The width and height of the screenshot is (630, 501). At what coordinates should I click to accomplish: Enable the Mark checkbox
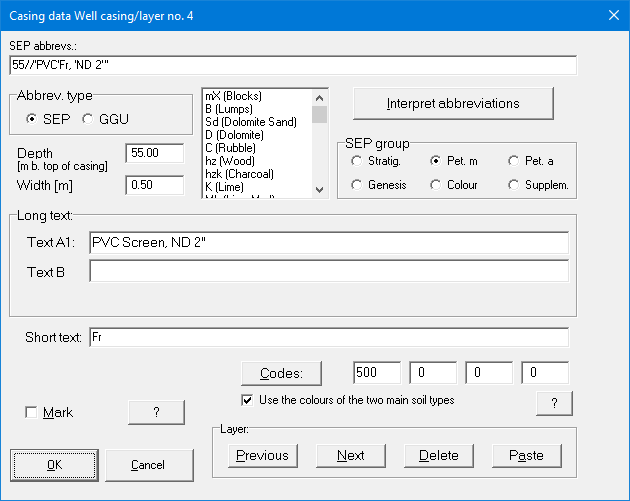32,412
